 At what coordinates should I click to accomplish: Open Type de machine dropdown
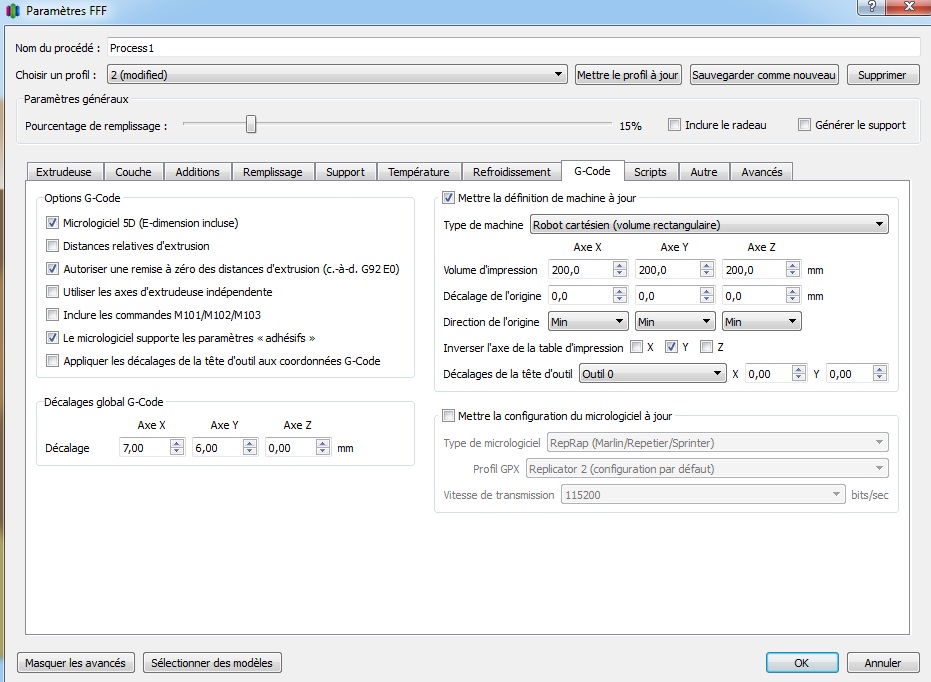tap(709, 224)
